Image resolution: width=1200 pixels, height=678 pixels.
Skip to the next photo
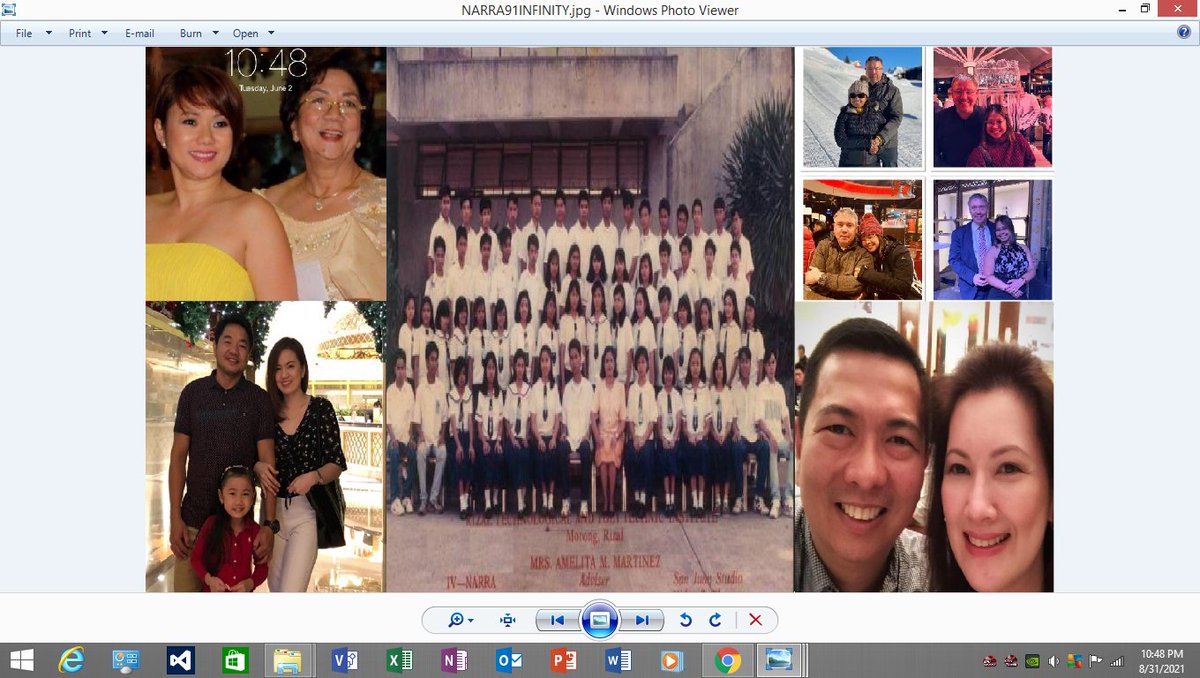coord(642,620)
